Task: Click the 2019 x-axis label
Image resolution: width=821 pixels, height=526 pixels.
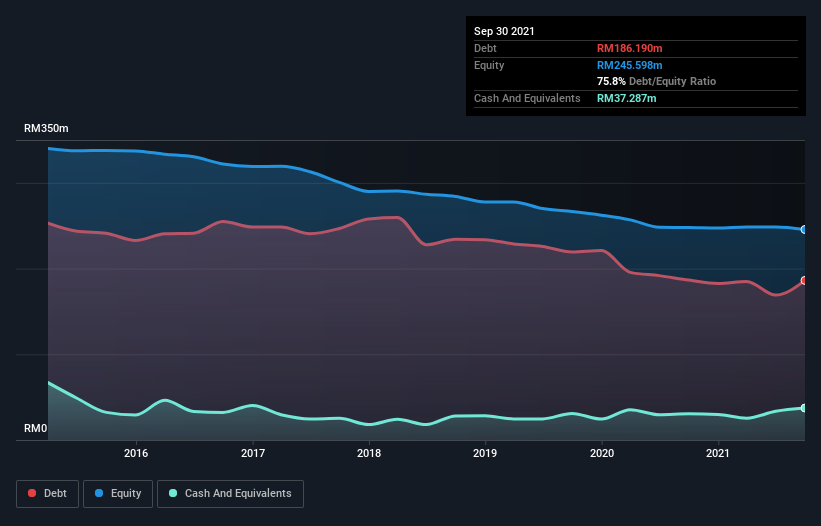Action: [x=485, y=454]
